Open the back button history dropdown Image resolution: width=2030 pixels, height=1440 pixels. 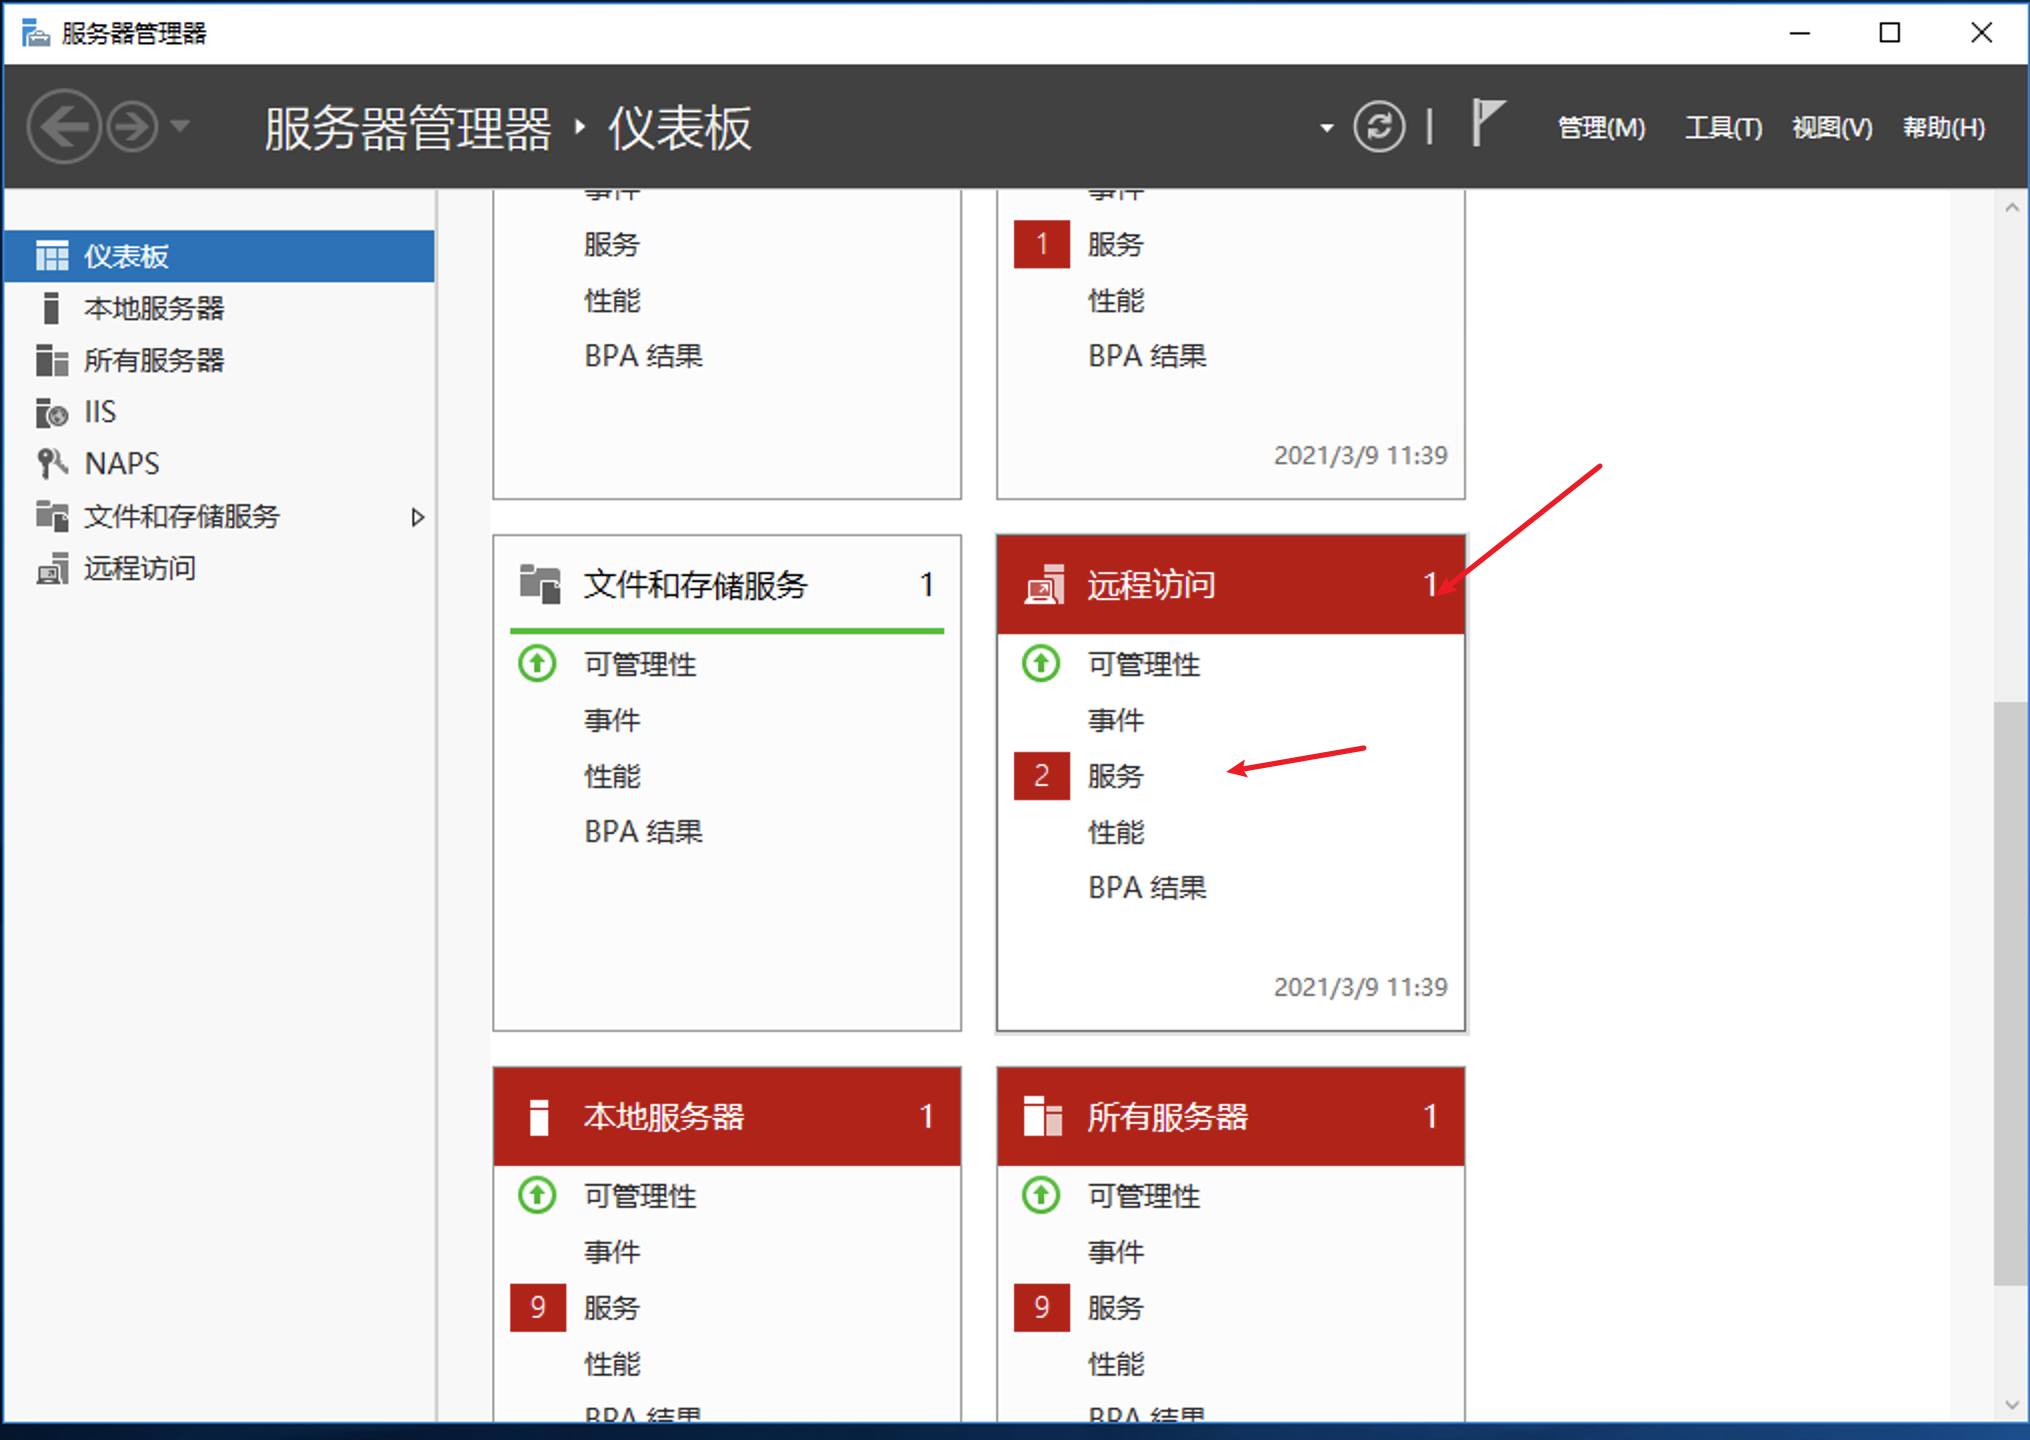181,126
